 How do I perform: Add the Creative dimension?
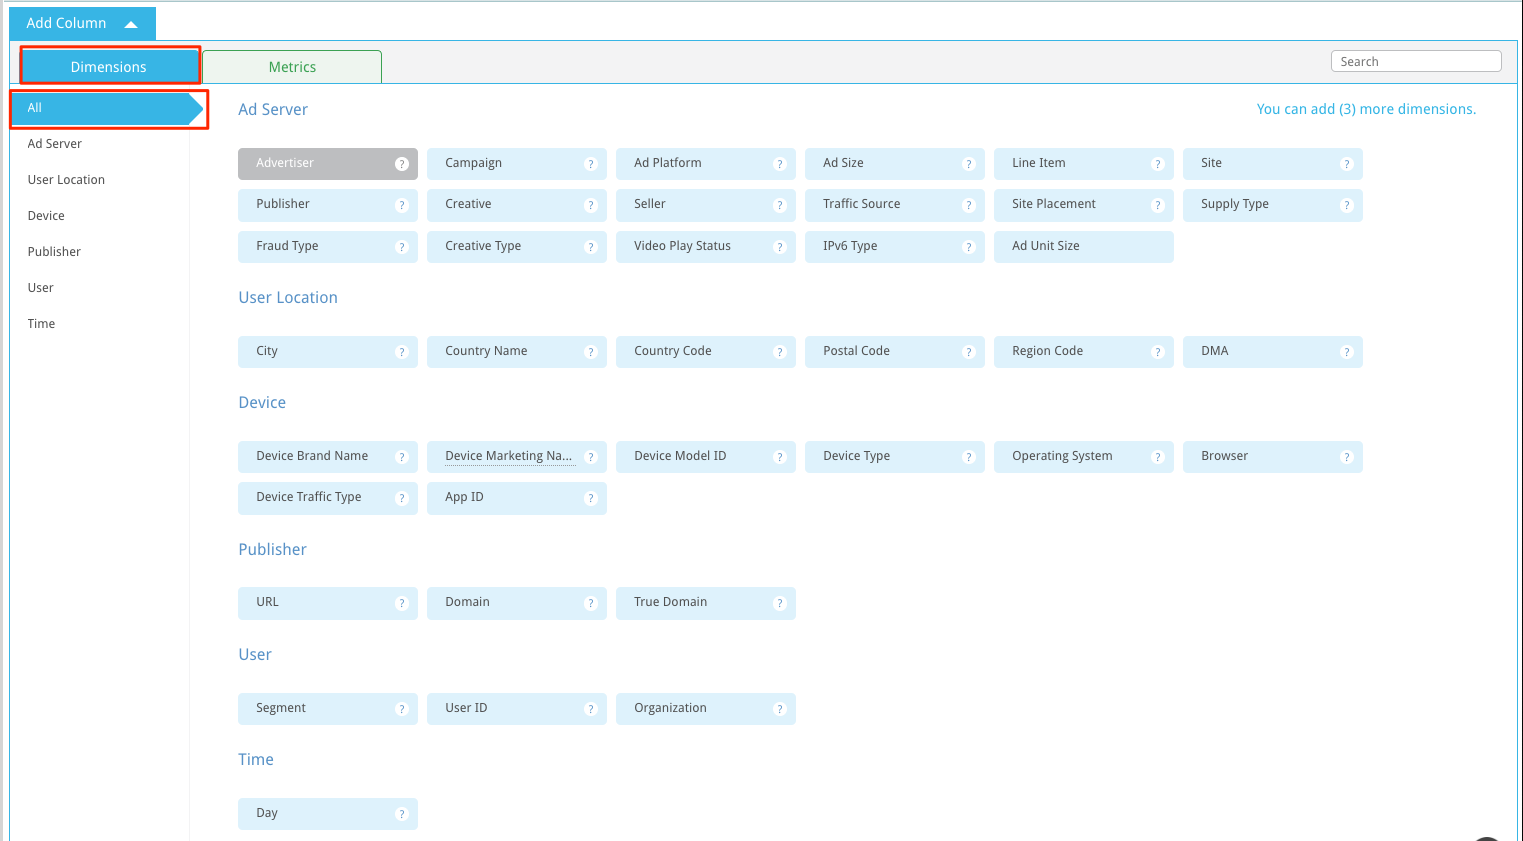(x=517, y=205)
